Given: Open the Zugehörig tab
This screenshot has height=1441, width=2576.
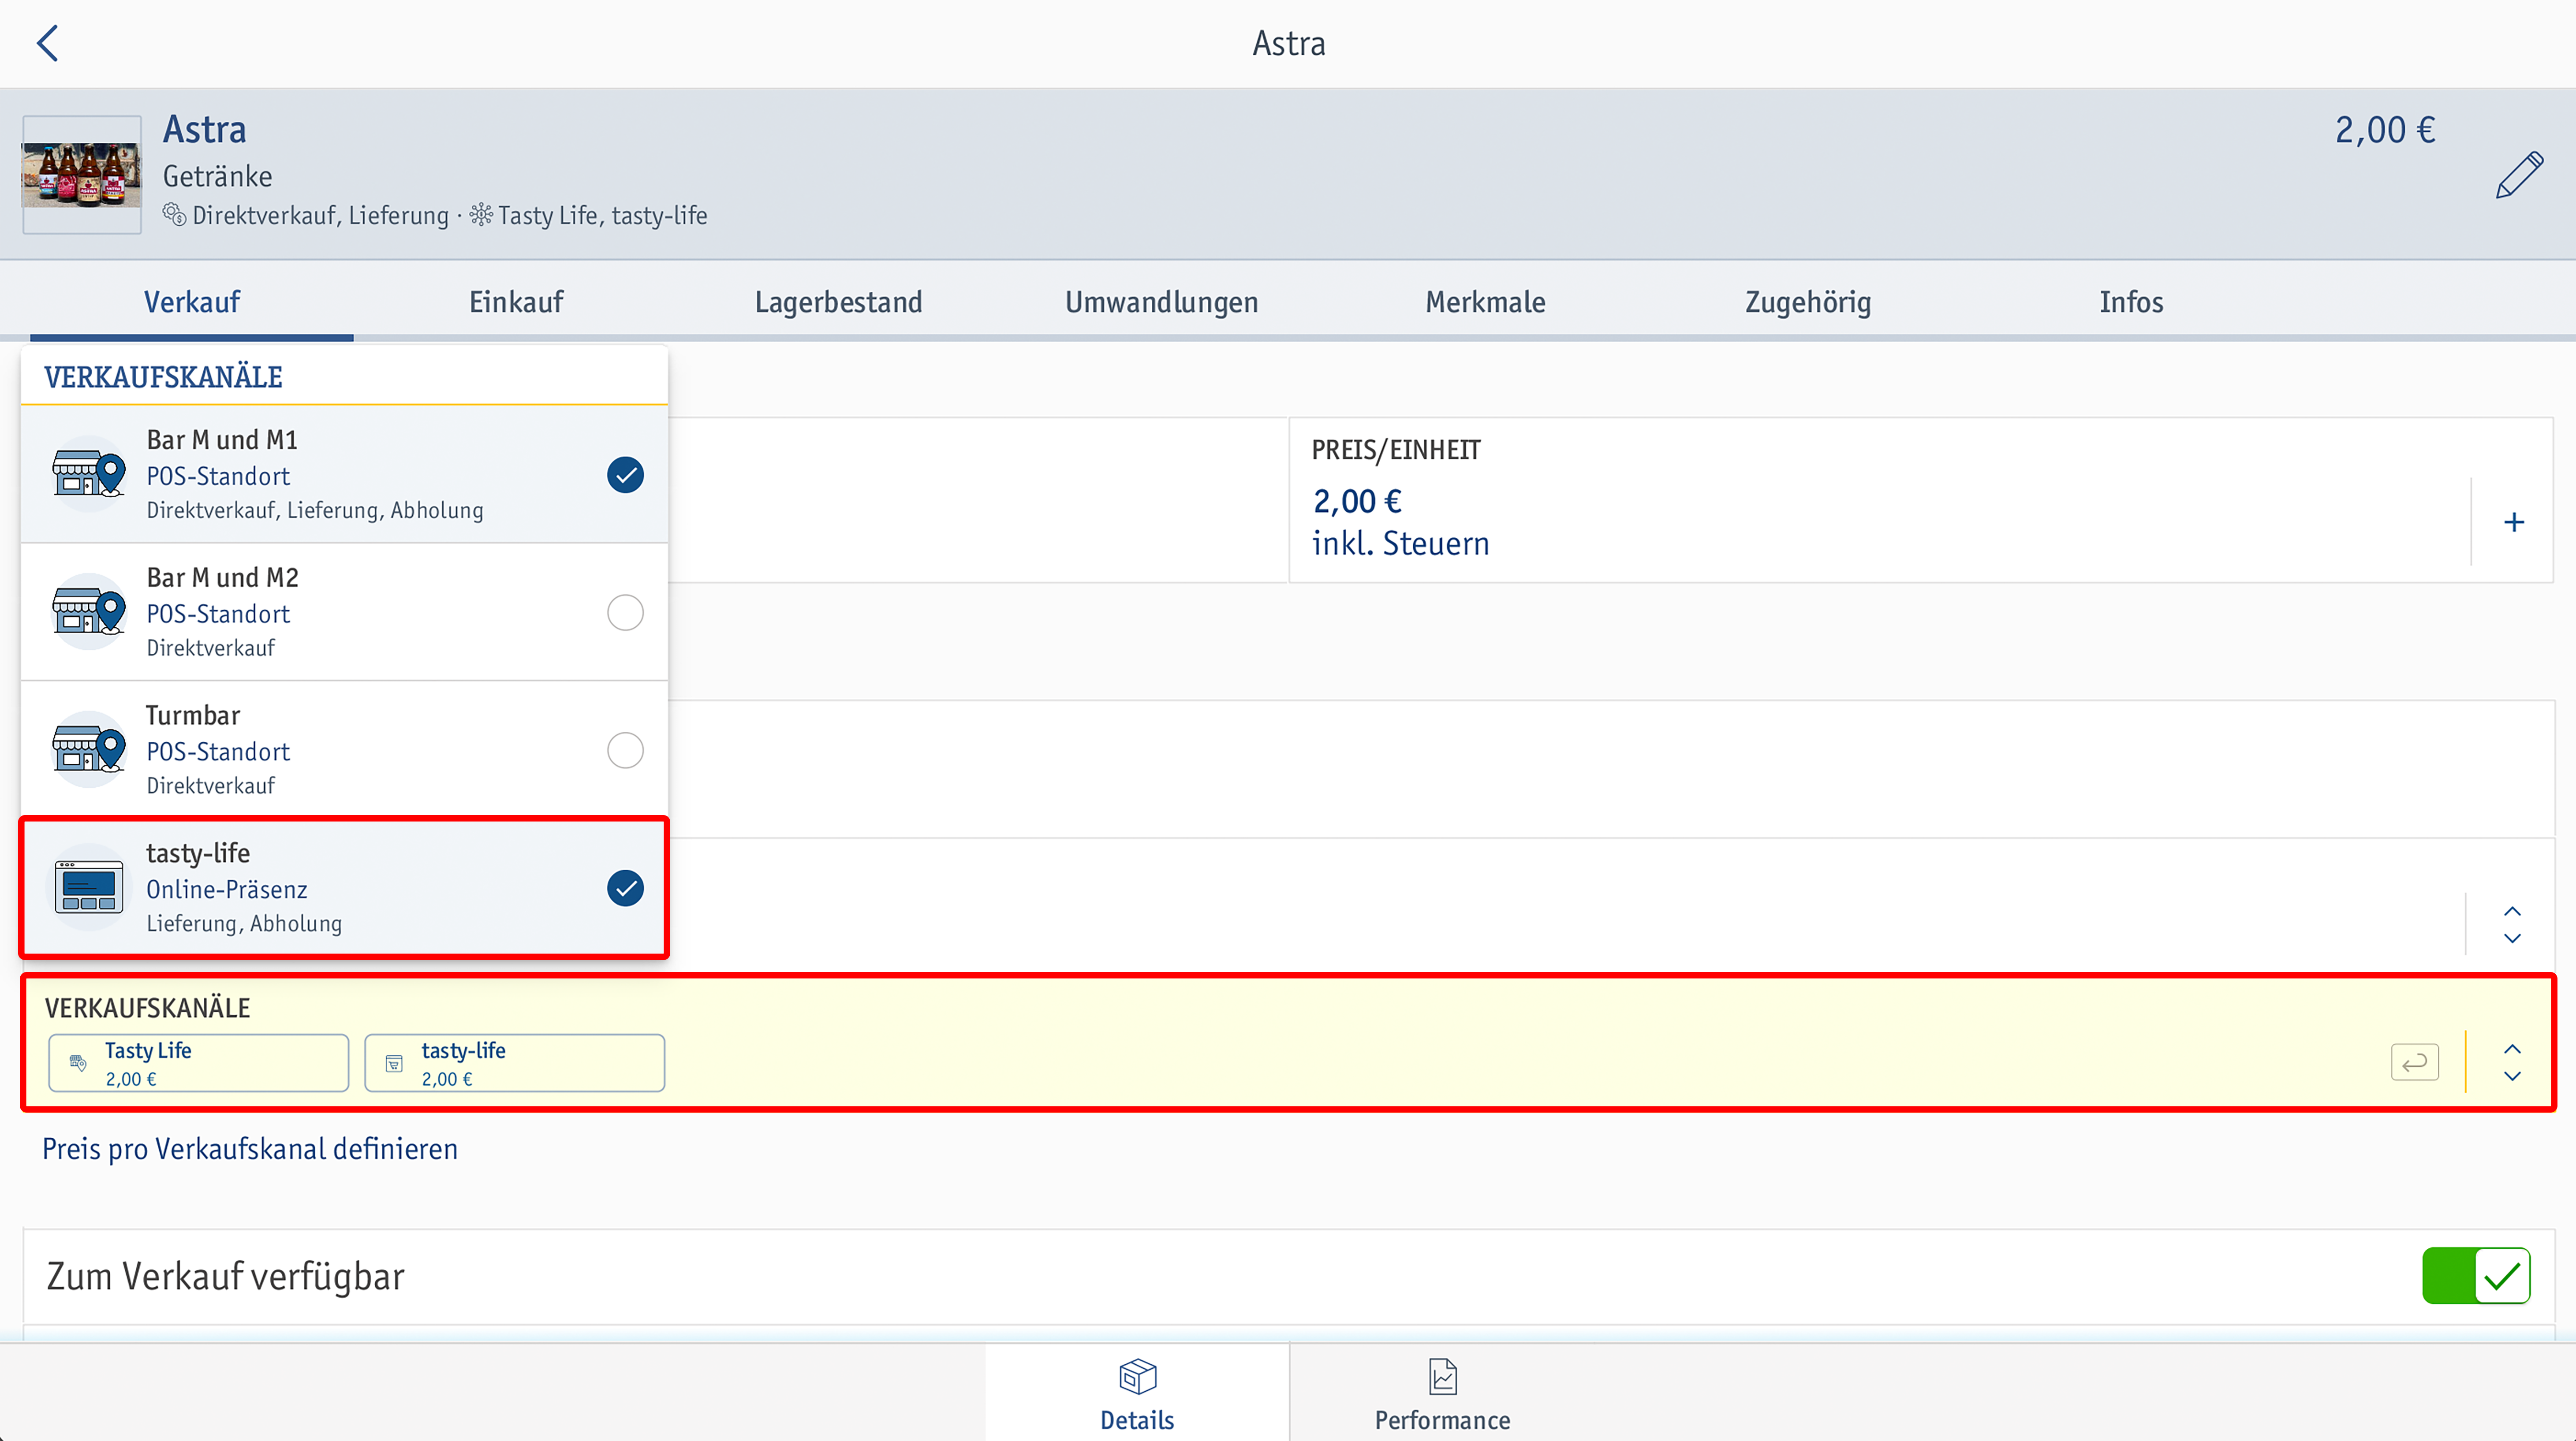Looking at the screenshot, I should tap(1808, 302).
